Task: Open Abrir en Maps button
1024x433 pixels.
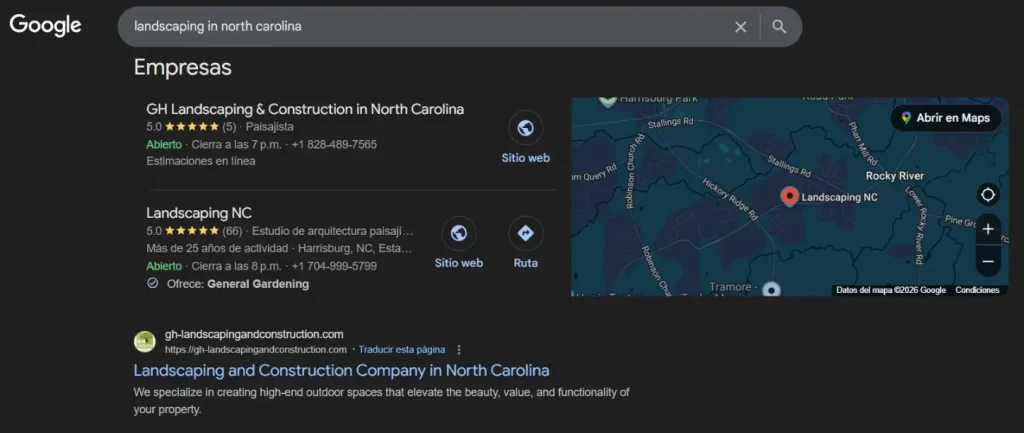Action: click(x=946, y=118)
